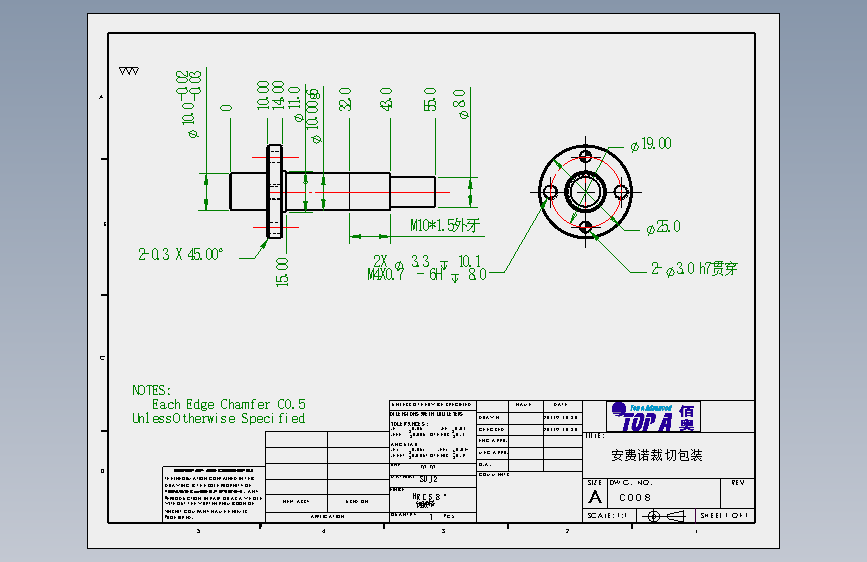Click the 0 ordinate baseline dimension
The width and height of the screenshot is (867, 562).
point(226,108)
